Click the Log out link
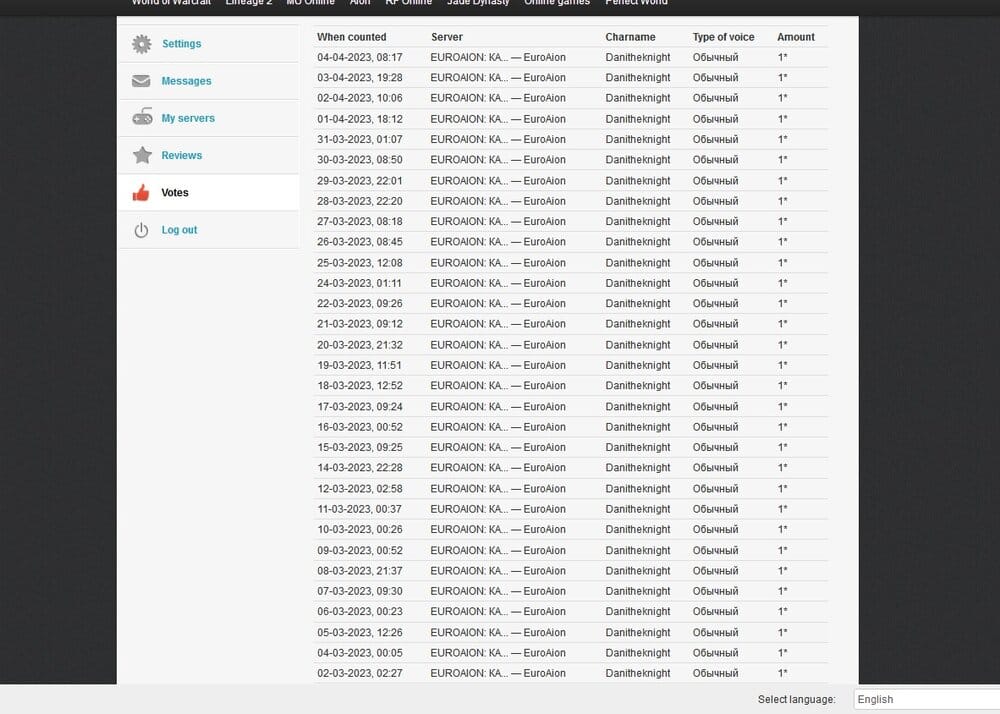The image size is (1000, 714). (179, 230)
